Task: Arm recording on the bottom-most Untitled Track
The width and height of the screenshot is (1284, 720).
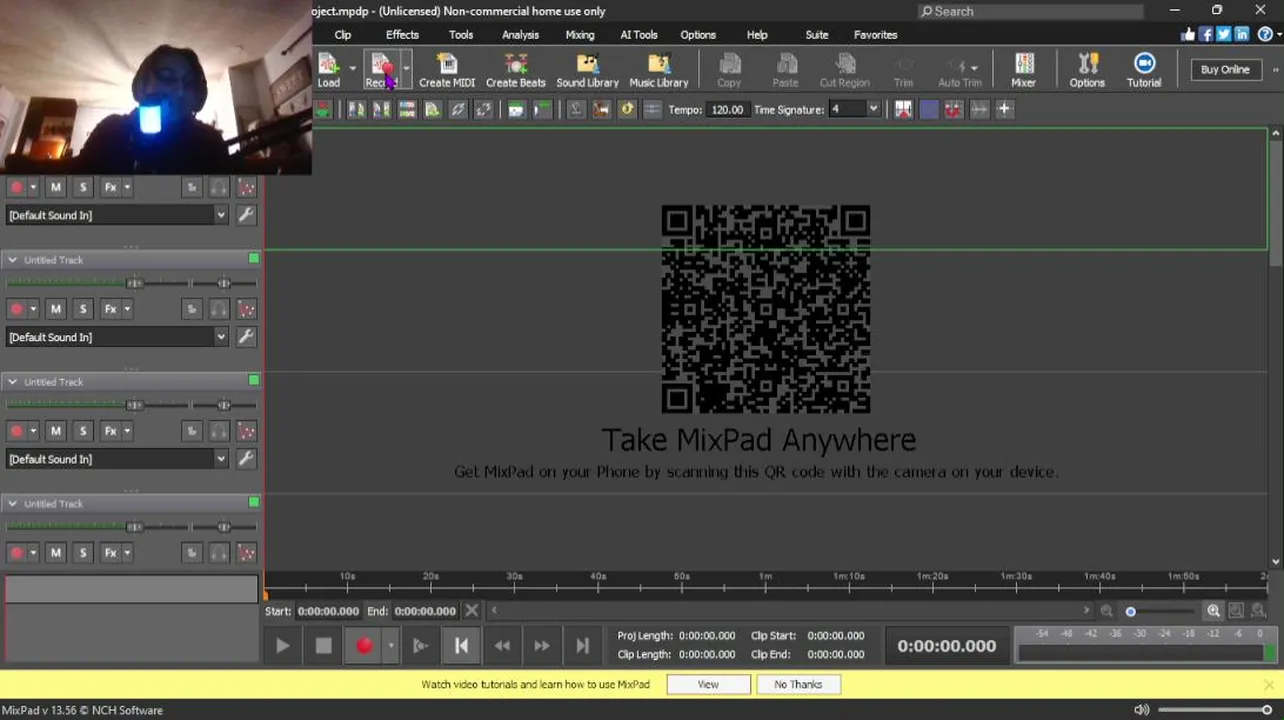Action: click(16, 552)
